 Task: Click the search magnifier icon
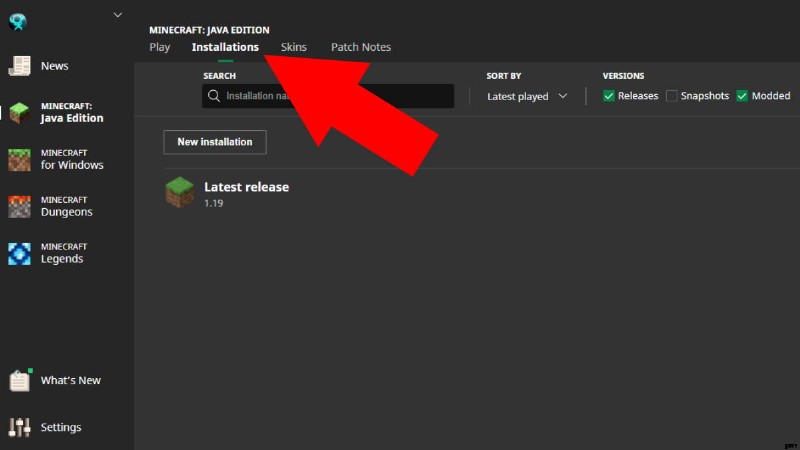pyautogui.click(x=214, y=96)
